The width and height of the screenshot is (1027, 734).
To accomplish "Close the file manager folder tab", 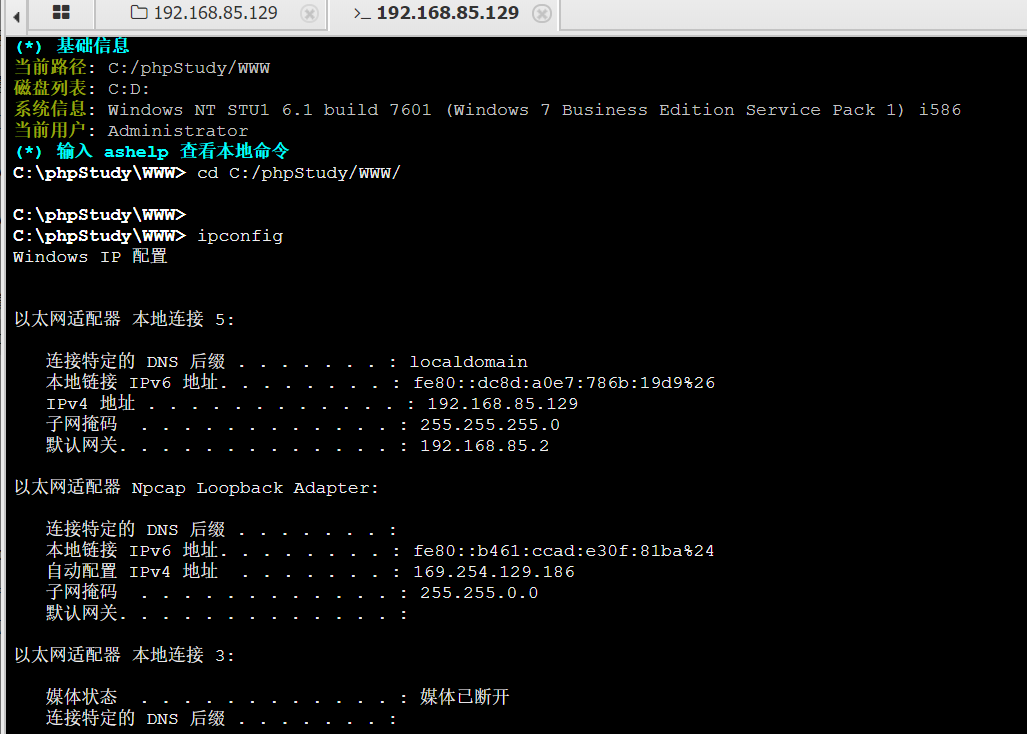I will click(309, 14).
